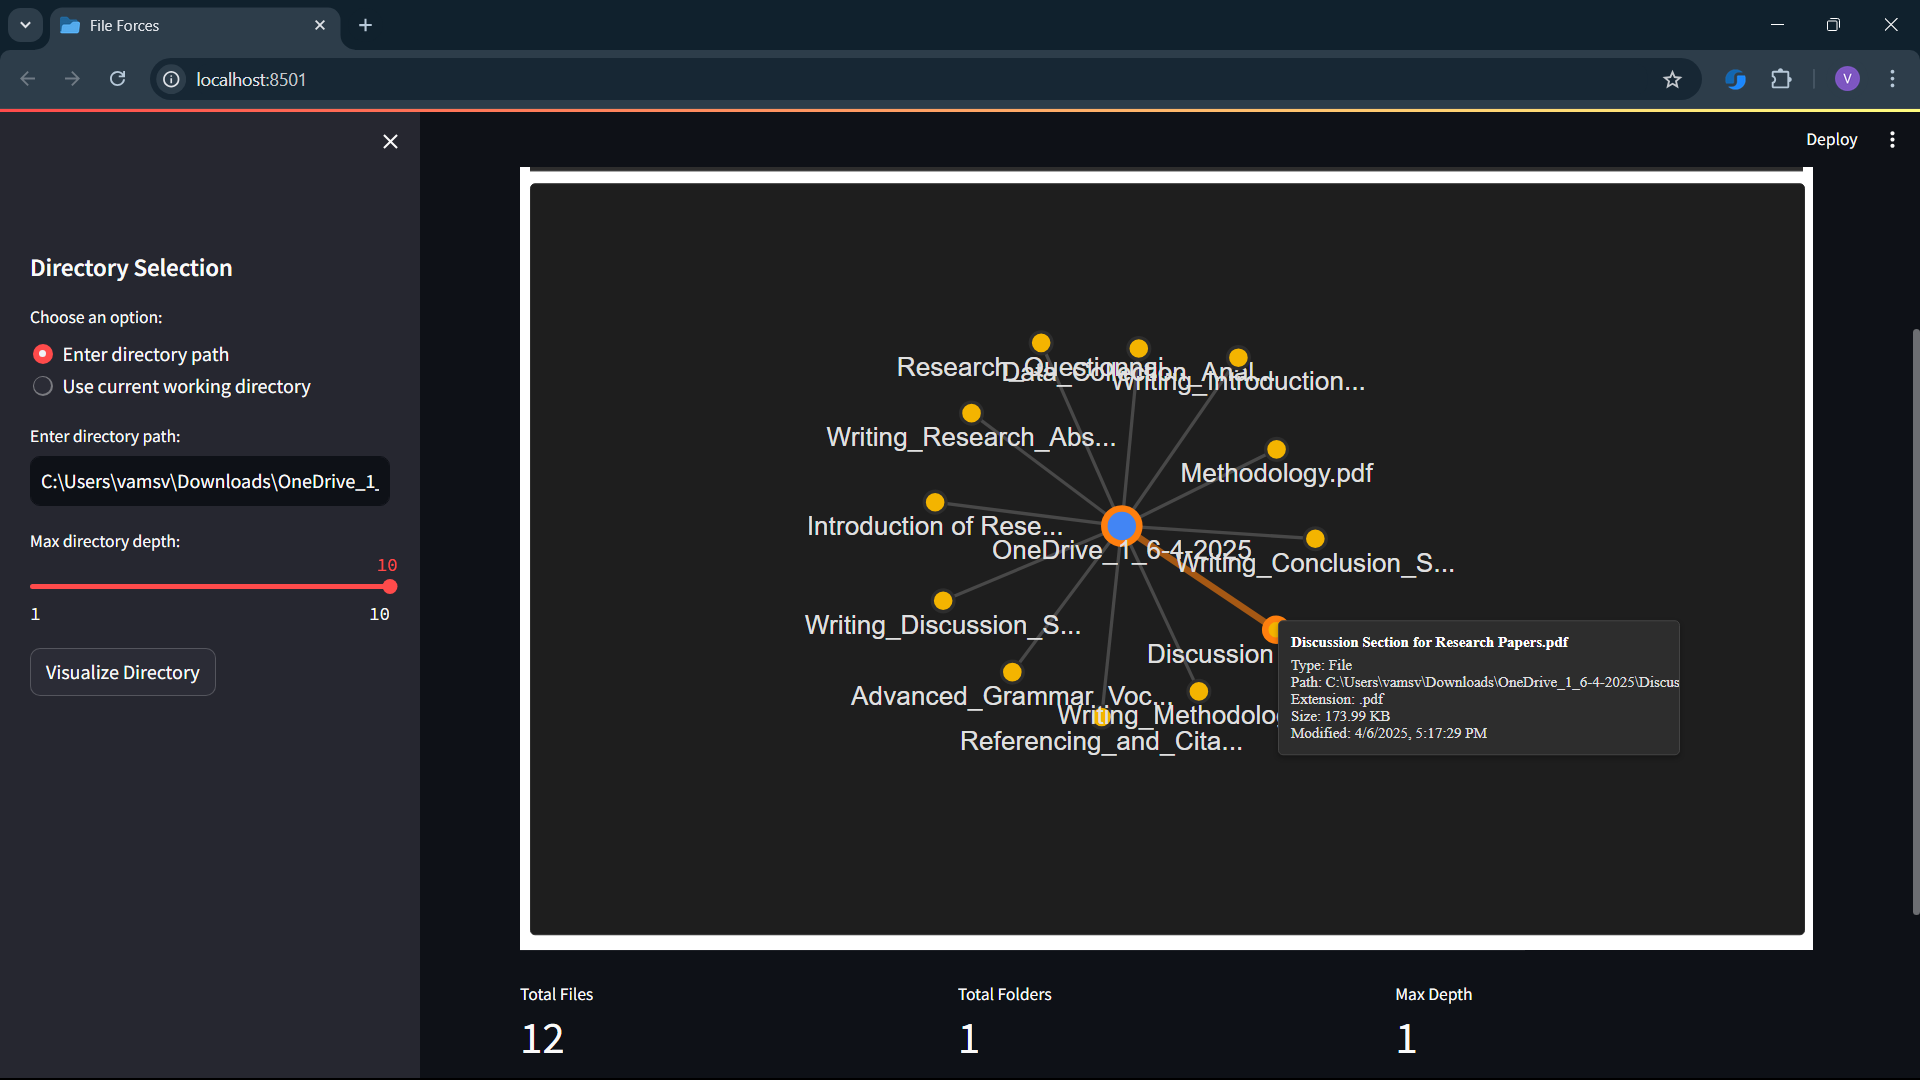Reload the localhost page
Screen dimensions: 1920x1080
tap(117, 79)
